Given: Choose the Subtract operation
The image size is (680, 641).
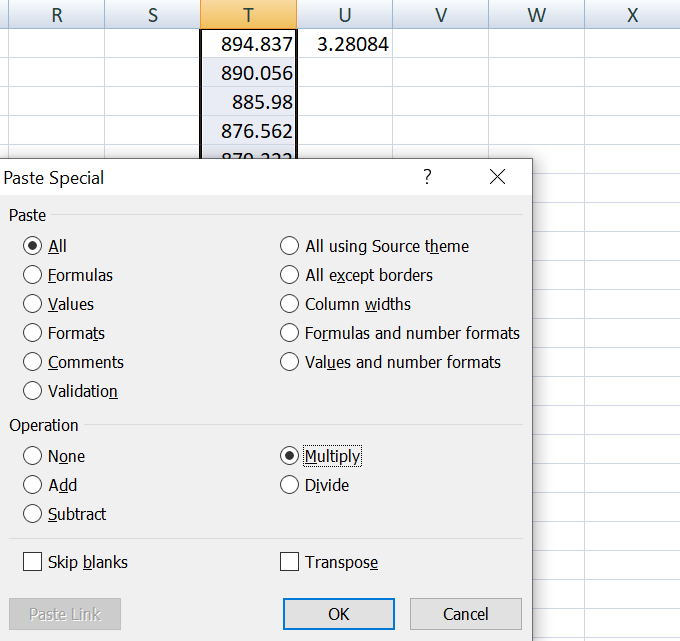Looking at the screenshot, I should click(32, 514).
